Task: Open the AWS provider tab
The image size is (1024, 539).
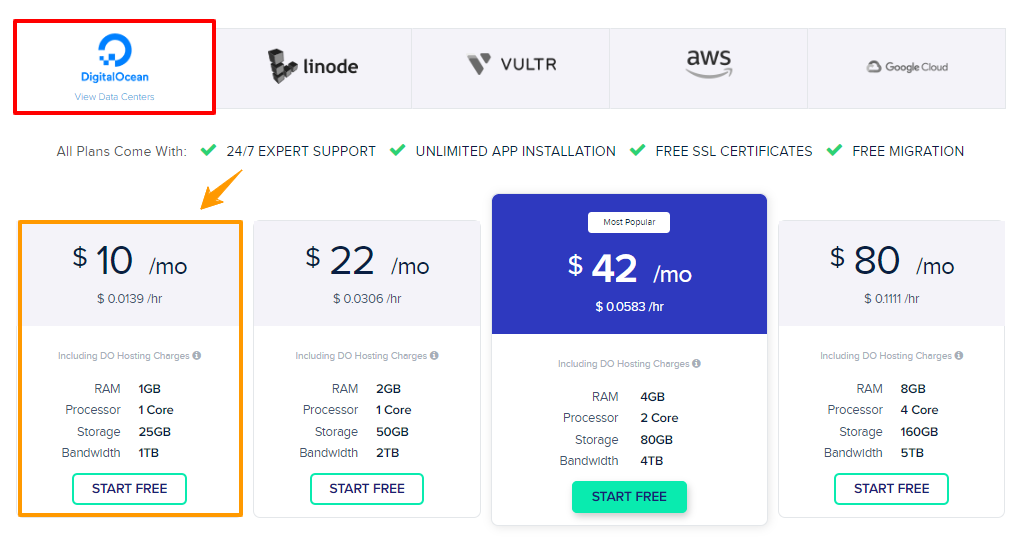Action: pos(709,68)
